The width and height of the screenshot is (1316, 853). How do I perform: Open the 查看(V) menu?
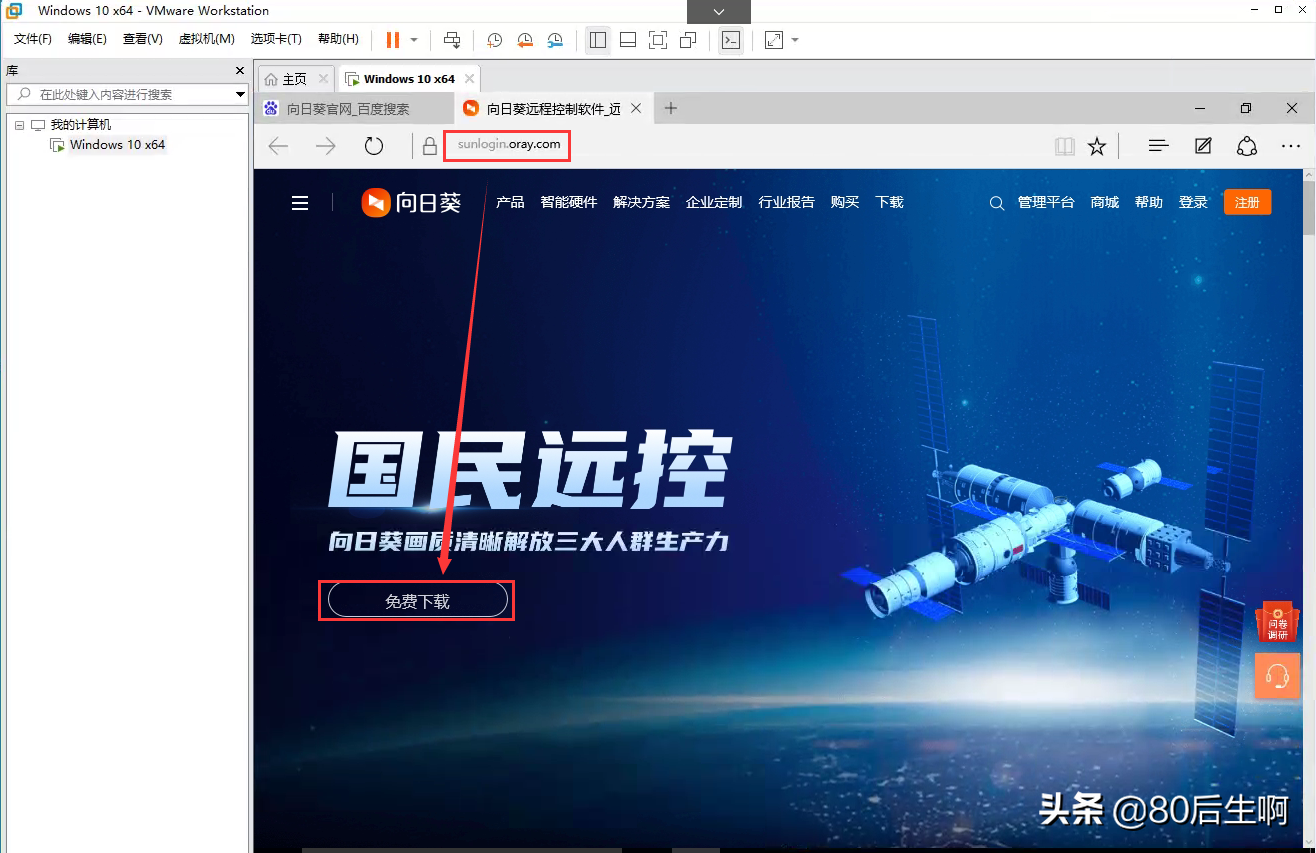(x=142, y=39)
